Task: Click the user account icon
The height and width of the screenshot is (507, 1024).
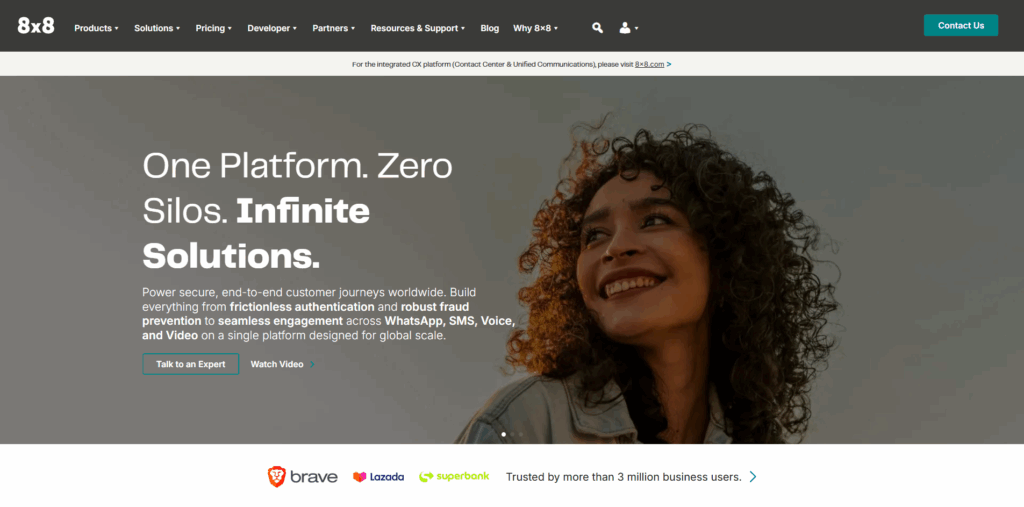Action: [x=626, y=28]
